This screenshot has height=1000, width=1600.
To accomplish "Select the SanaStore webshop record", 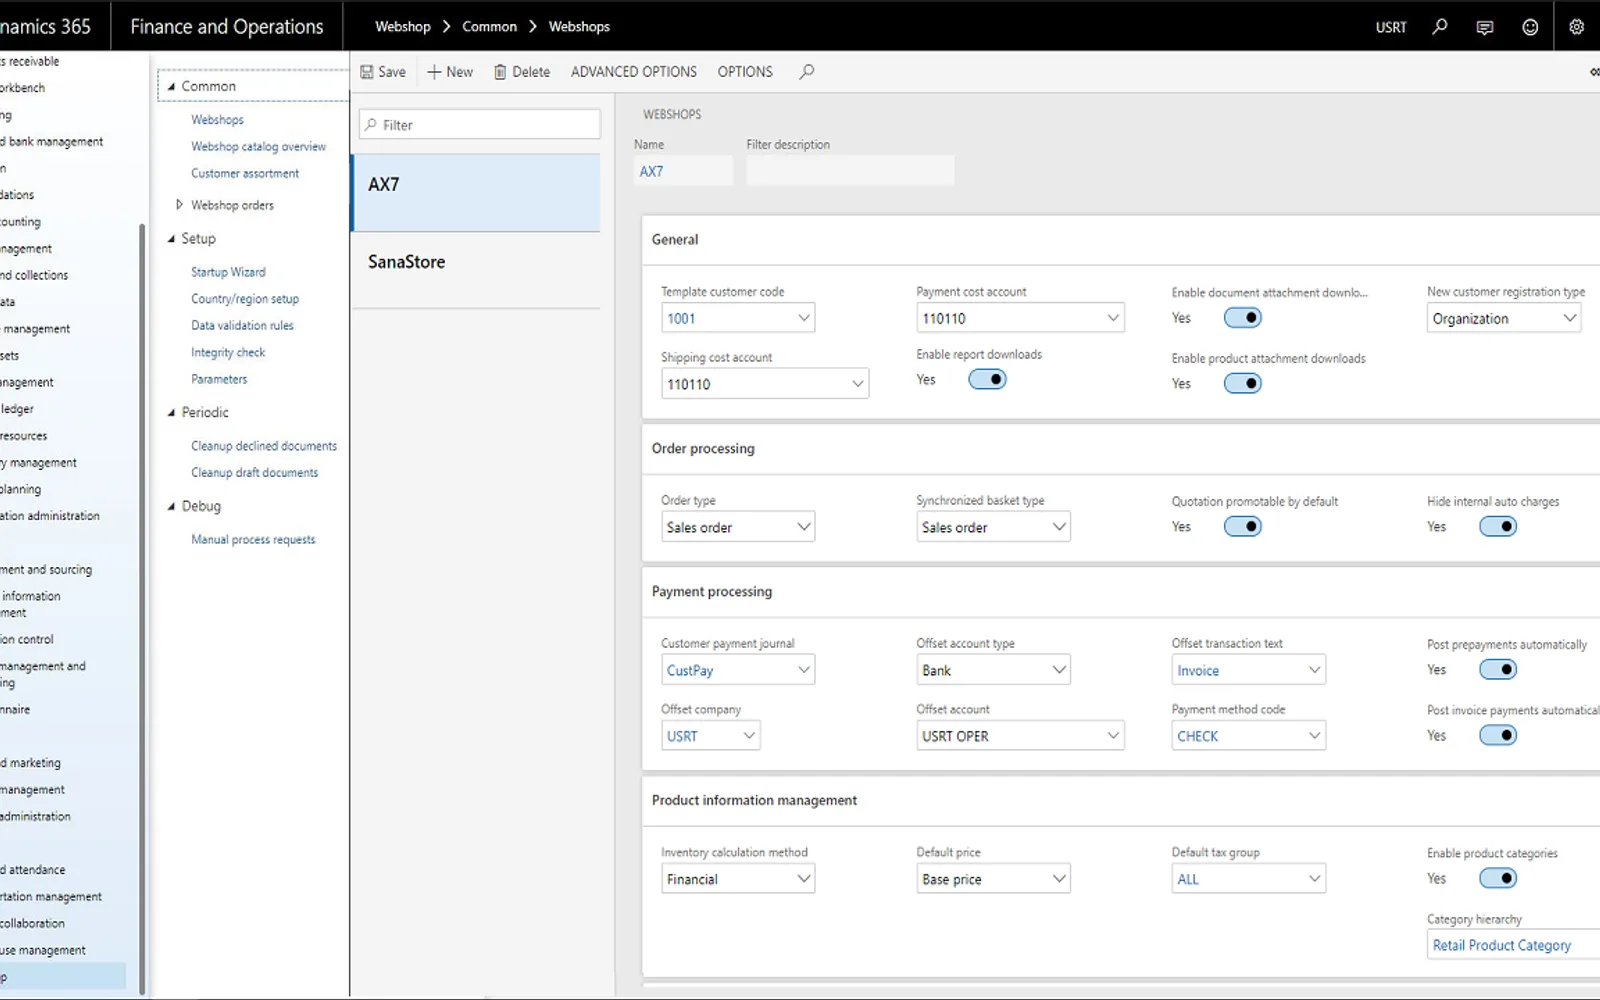I will 476,270.
